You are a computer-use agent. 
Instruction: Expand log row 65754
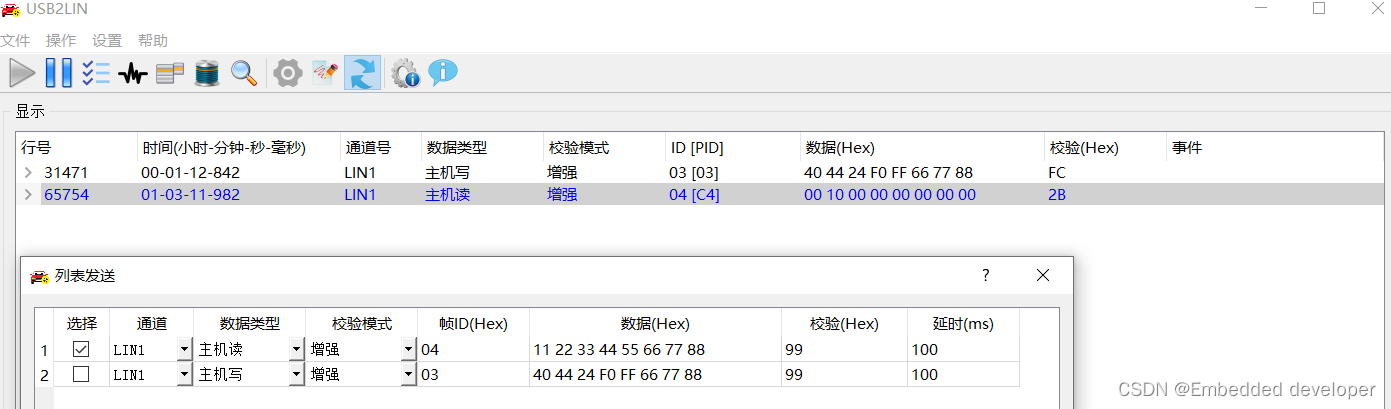tap(28, 195)
